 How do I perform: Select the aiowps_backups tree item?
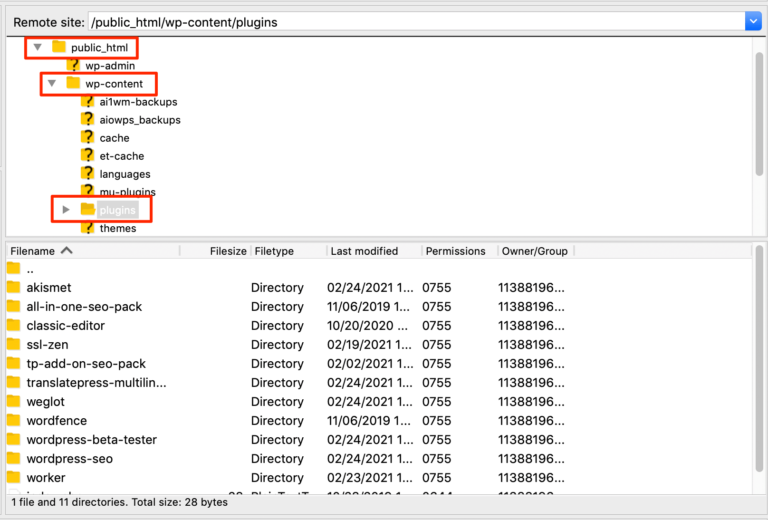coord(140,120)
